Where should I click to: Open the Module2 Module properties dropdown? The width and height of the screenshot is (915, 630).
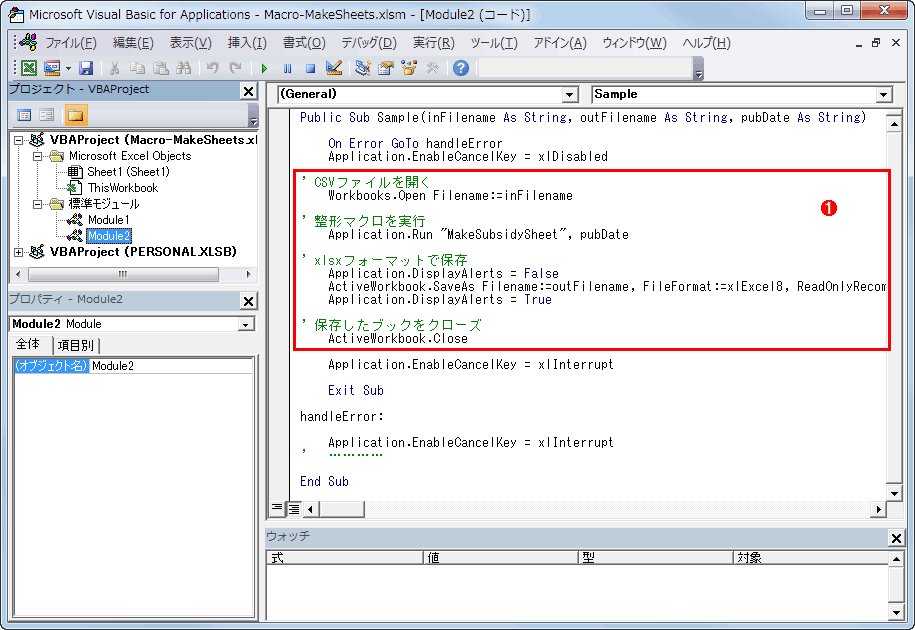tap(246, 324)
